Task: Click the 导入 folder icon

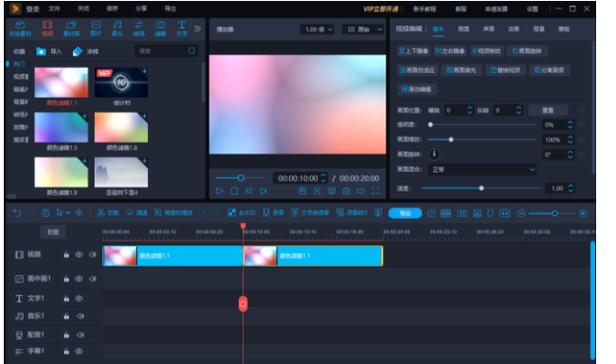Action: [x=41, y=51]
